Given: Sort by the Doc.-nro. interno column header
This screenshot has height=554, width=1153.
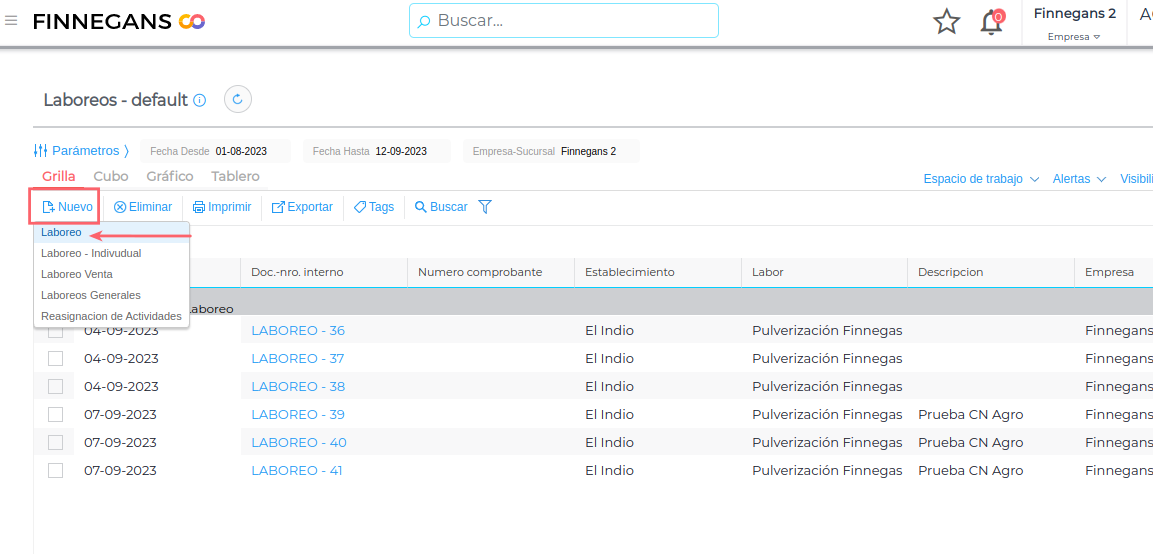Looking at the screenshot, I should click(x=324, y=272).
